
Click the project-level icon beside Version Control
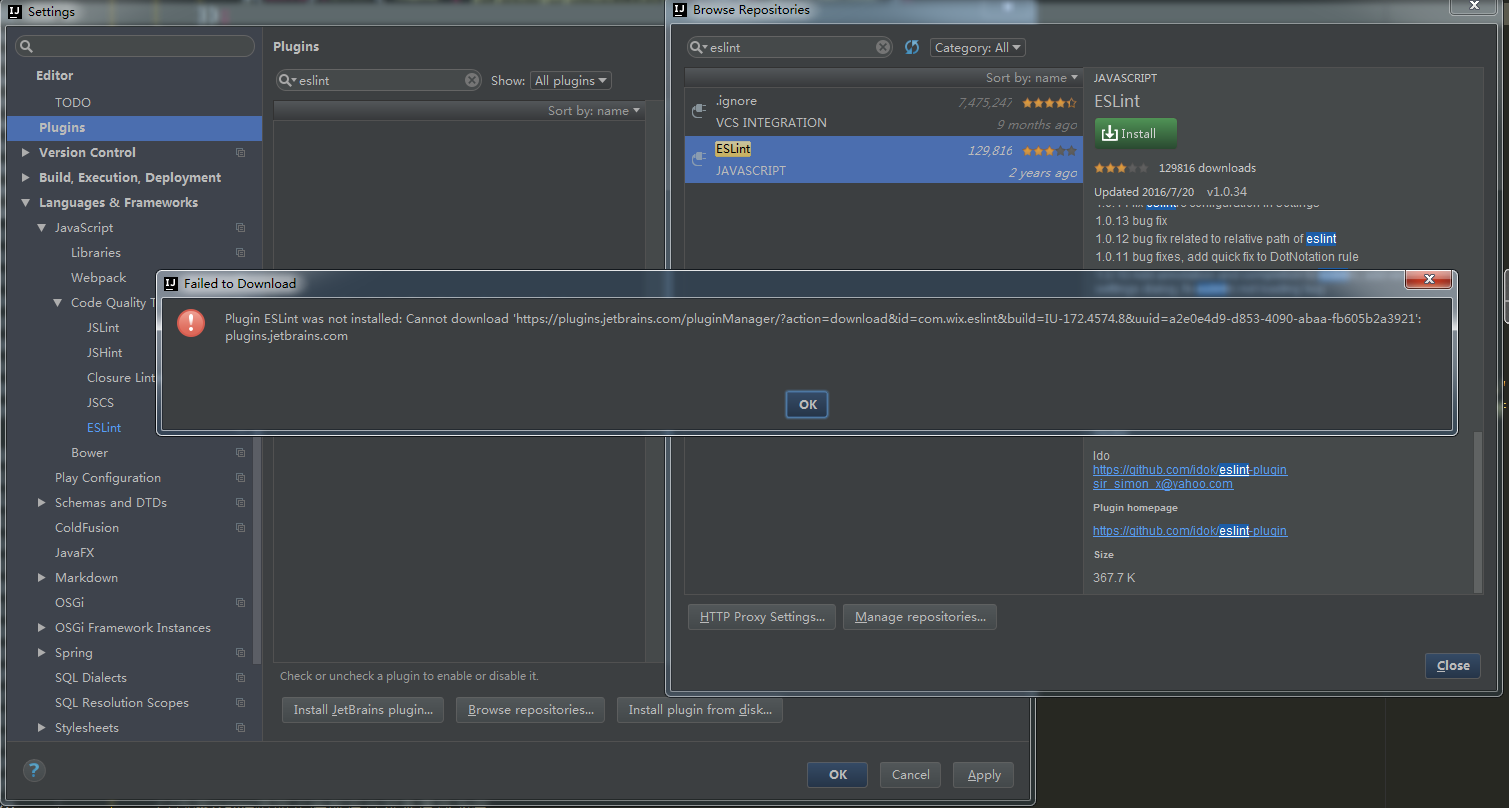(x=240, y=153)
